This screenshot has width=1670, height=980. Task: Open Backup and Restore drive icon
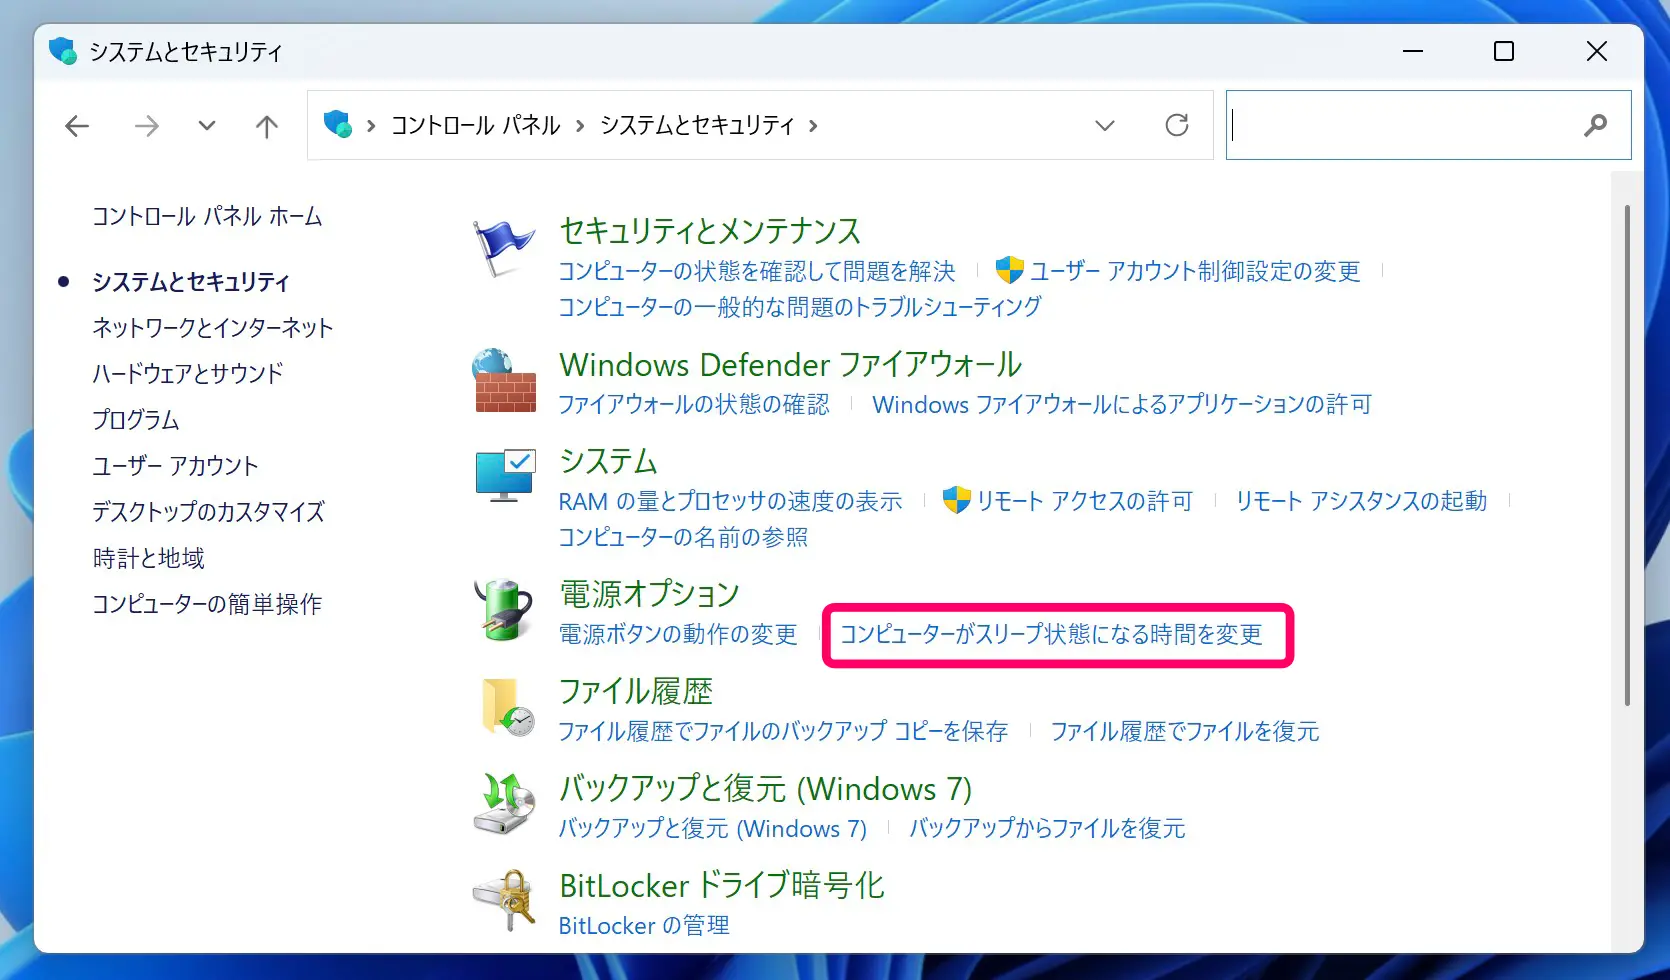click(x=504, y=804)
